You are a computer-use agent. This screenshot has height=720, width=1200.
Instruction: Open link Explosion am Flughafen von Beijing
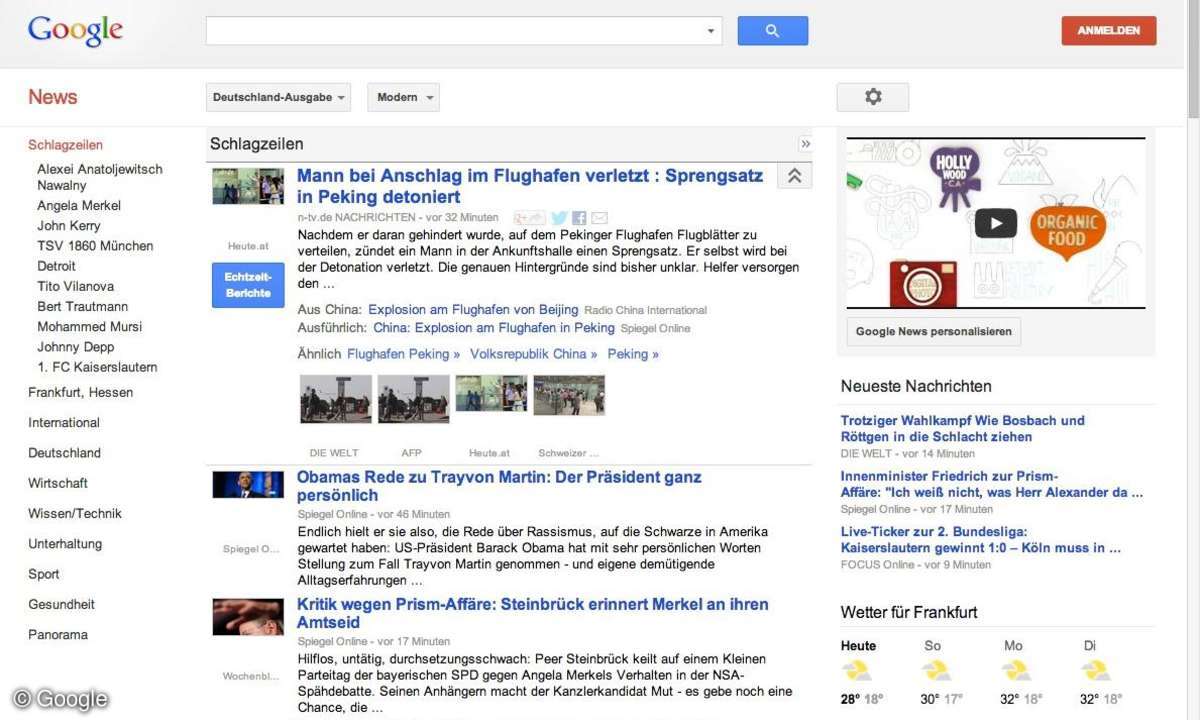[x=473, y=310]
